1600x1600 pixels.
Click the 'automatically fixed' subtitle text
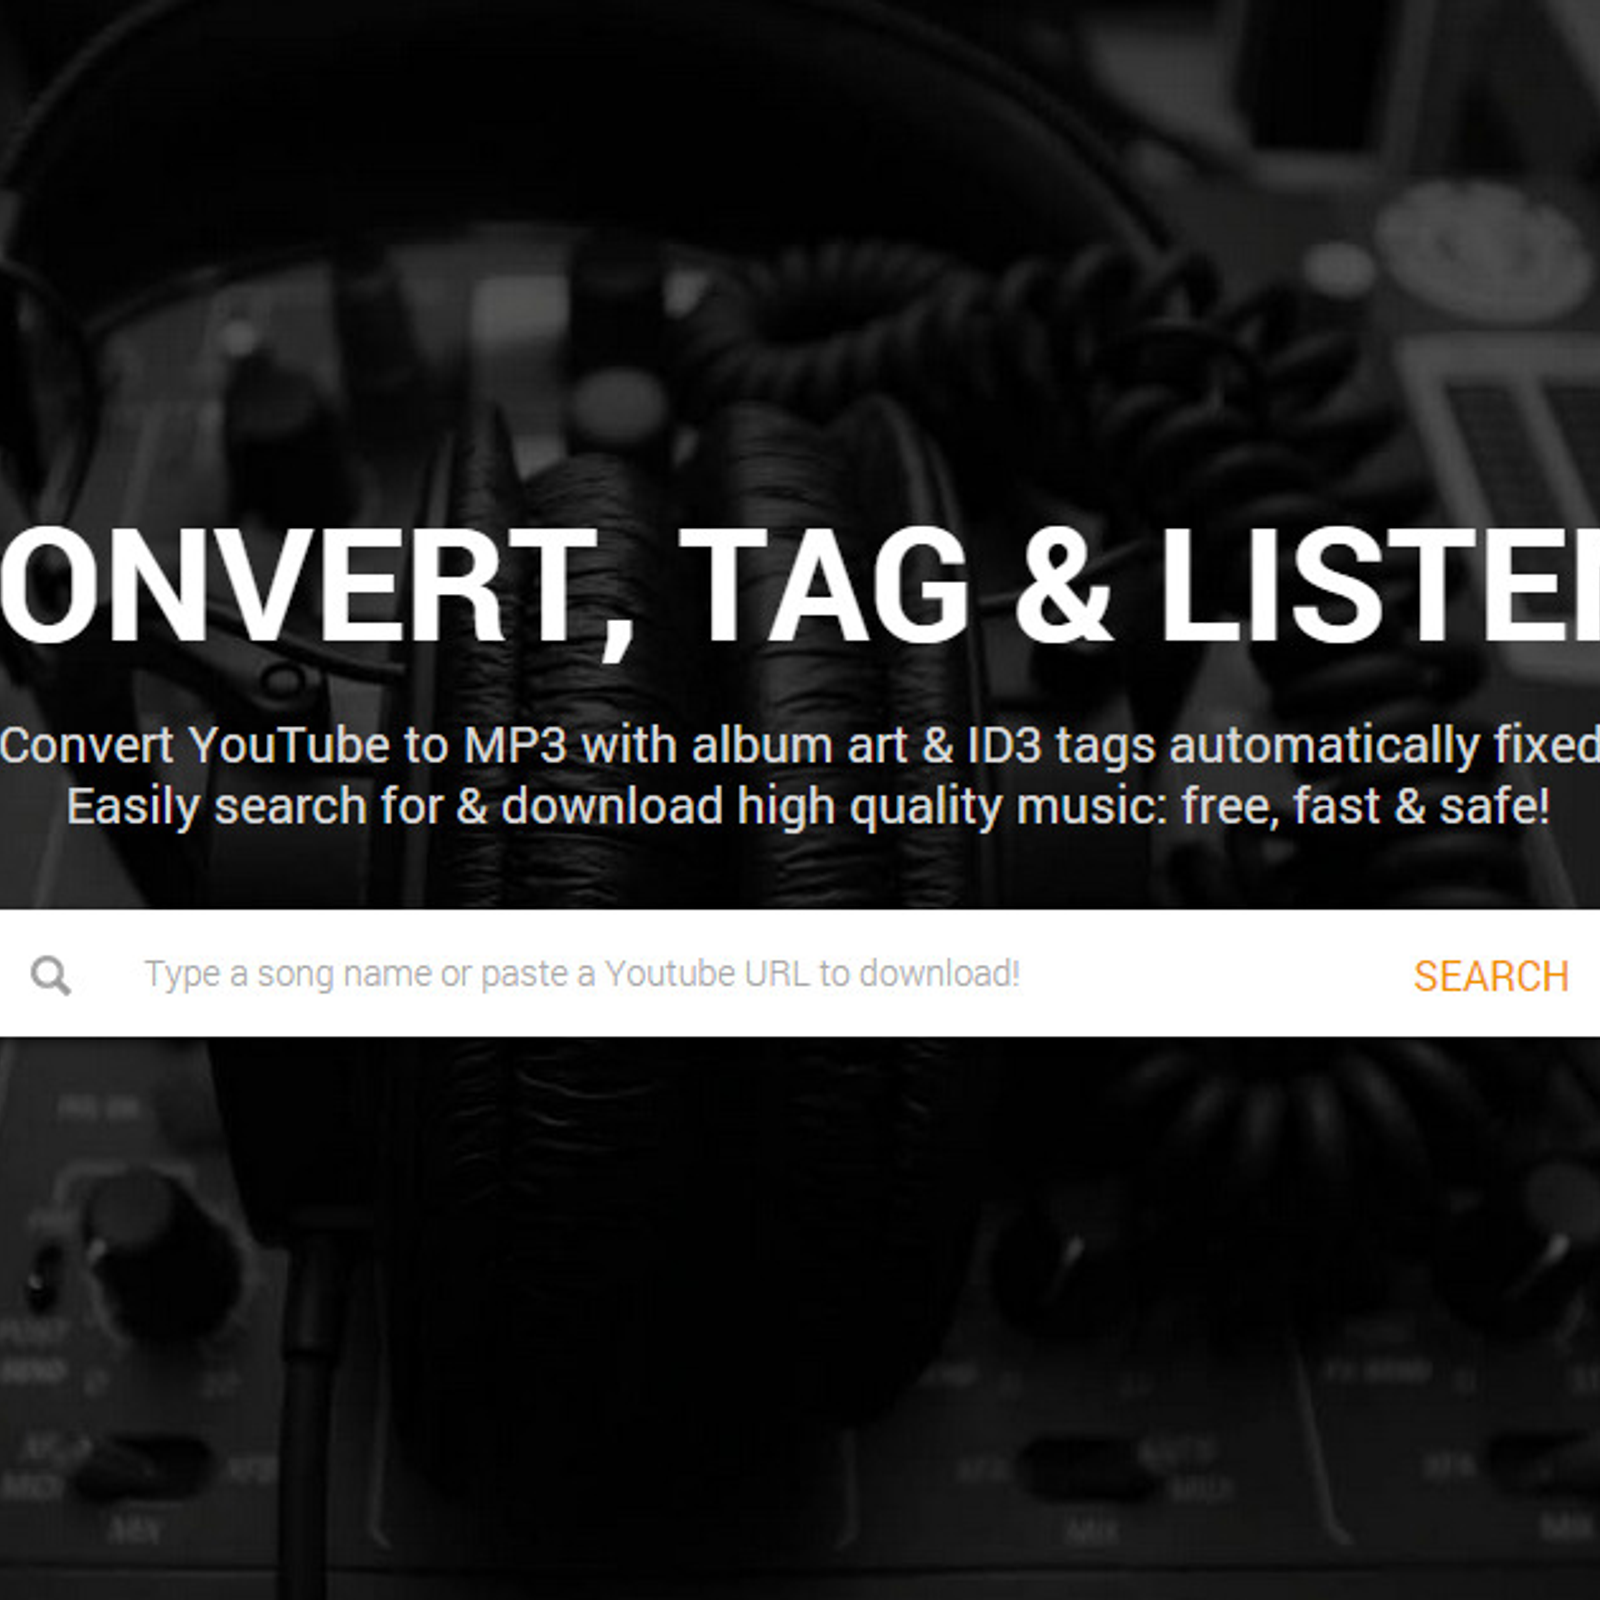pos(1385,747)
